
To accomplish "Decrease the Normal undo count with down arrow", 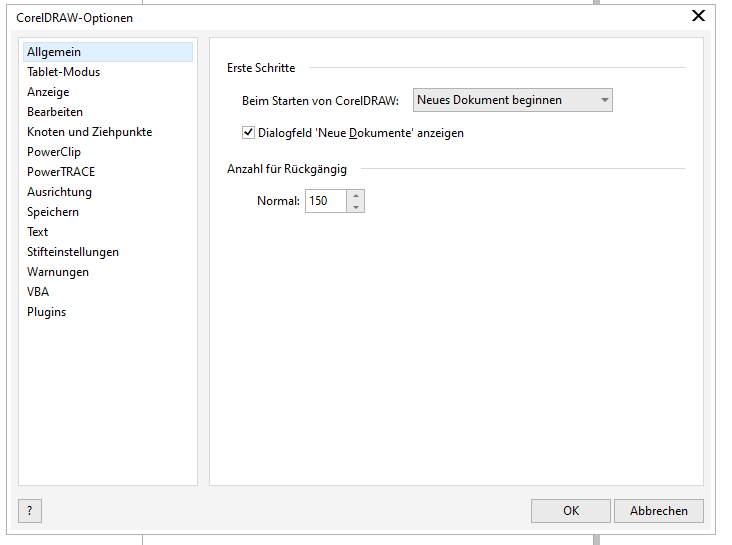I will coord(356,207).
